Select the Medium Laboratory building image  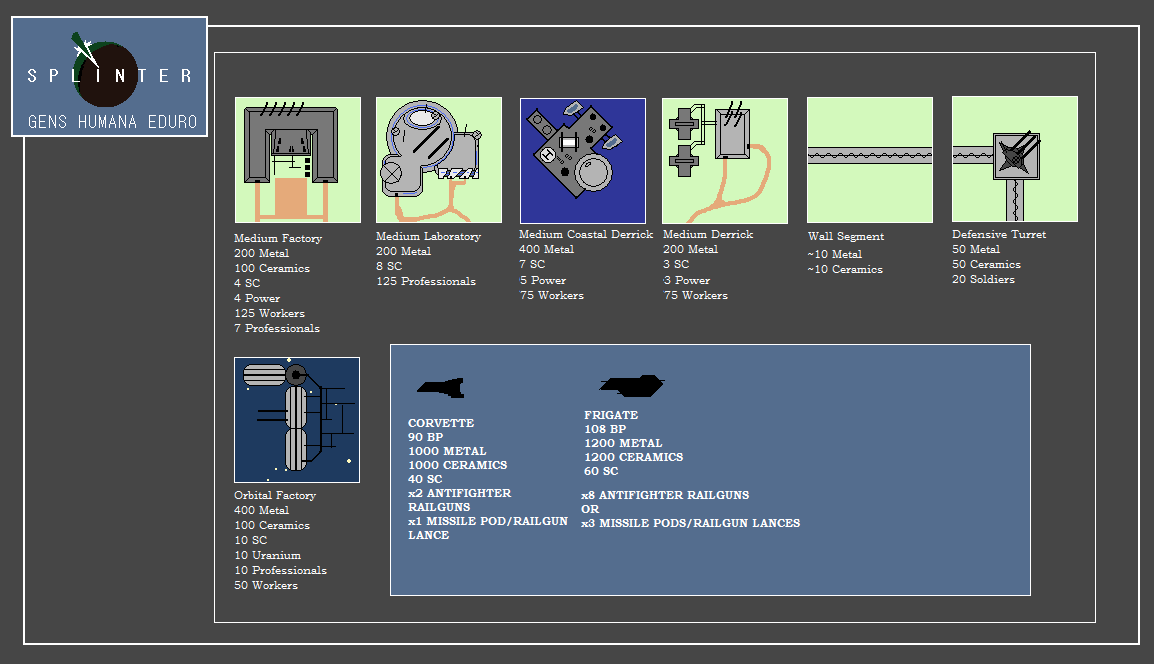click(438, 160)
